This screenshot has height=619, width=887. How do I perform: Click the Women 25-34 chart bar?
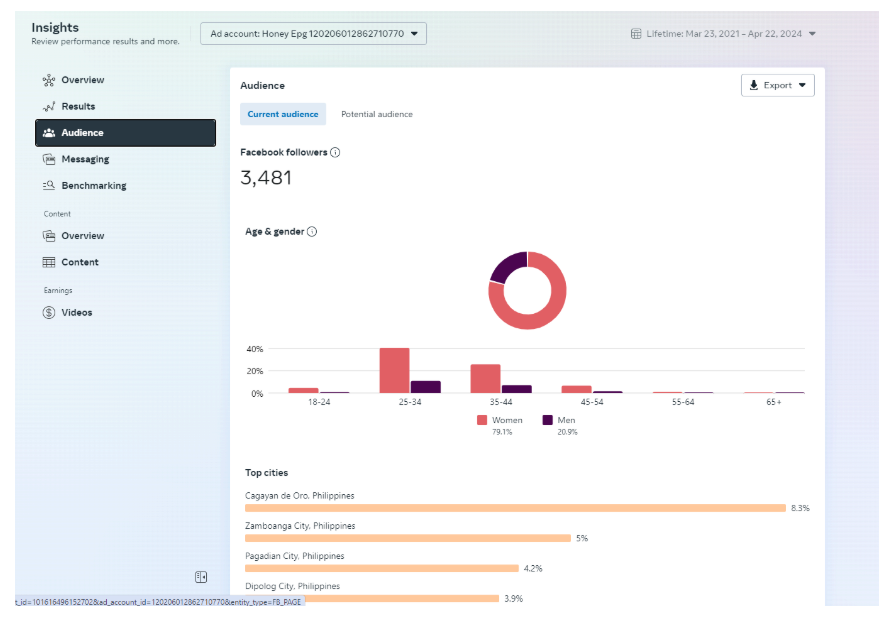coord(394,370)
